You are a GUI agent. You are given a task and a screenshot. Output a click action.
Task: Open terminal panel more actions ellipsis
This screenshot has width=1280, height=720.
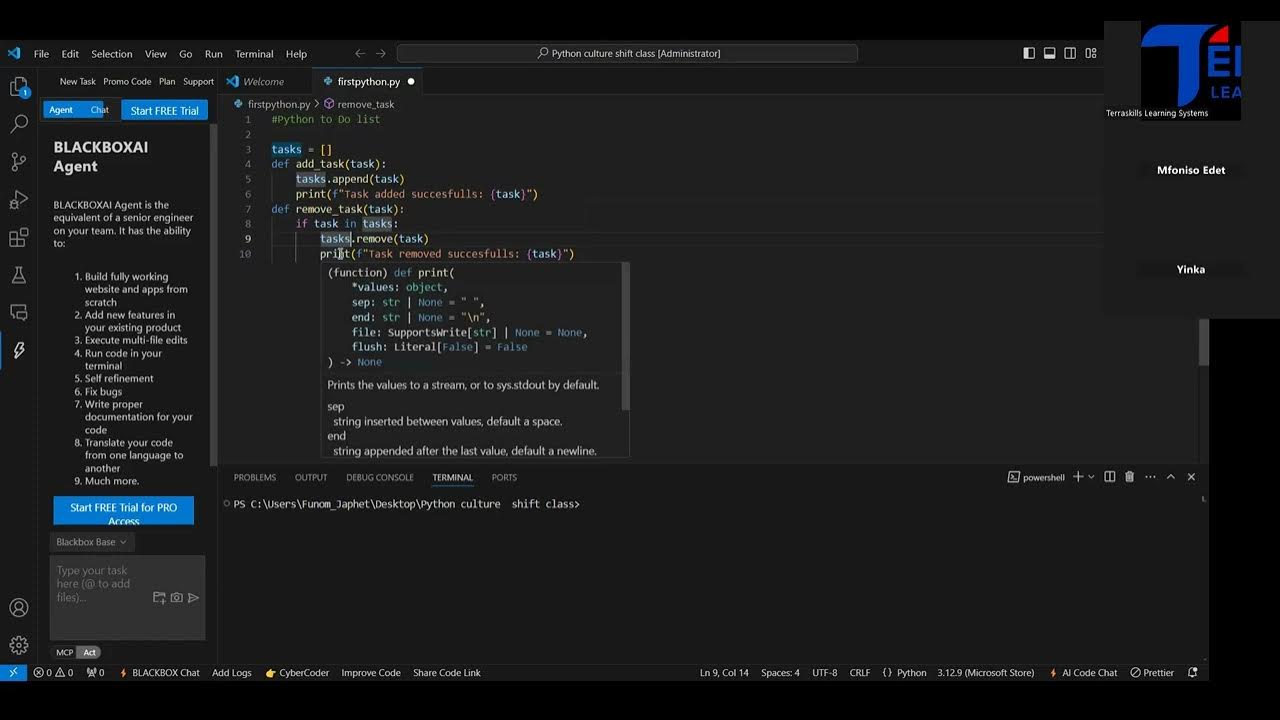tap(1150, 477)
